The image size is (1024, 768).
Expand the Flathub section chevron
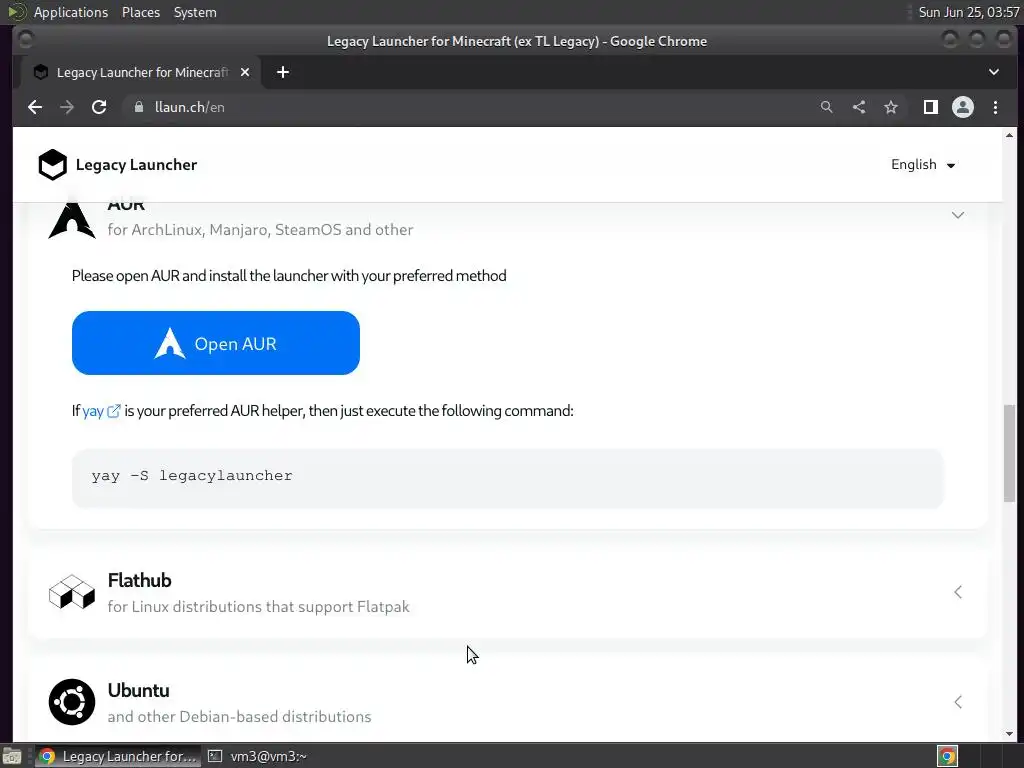coord(958,592)
